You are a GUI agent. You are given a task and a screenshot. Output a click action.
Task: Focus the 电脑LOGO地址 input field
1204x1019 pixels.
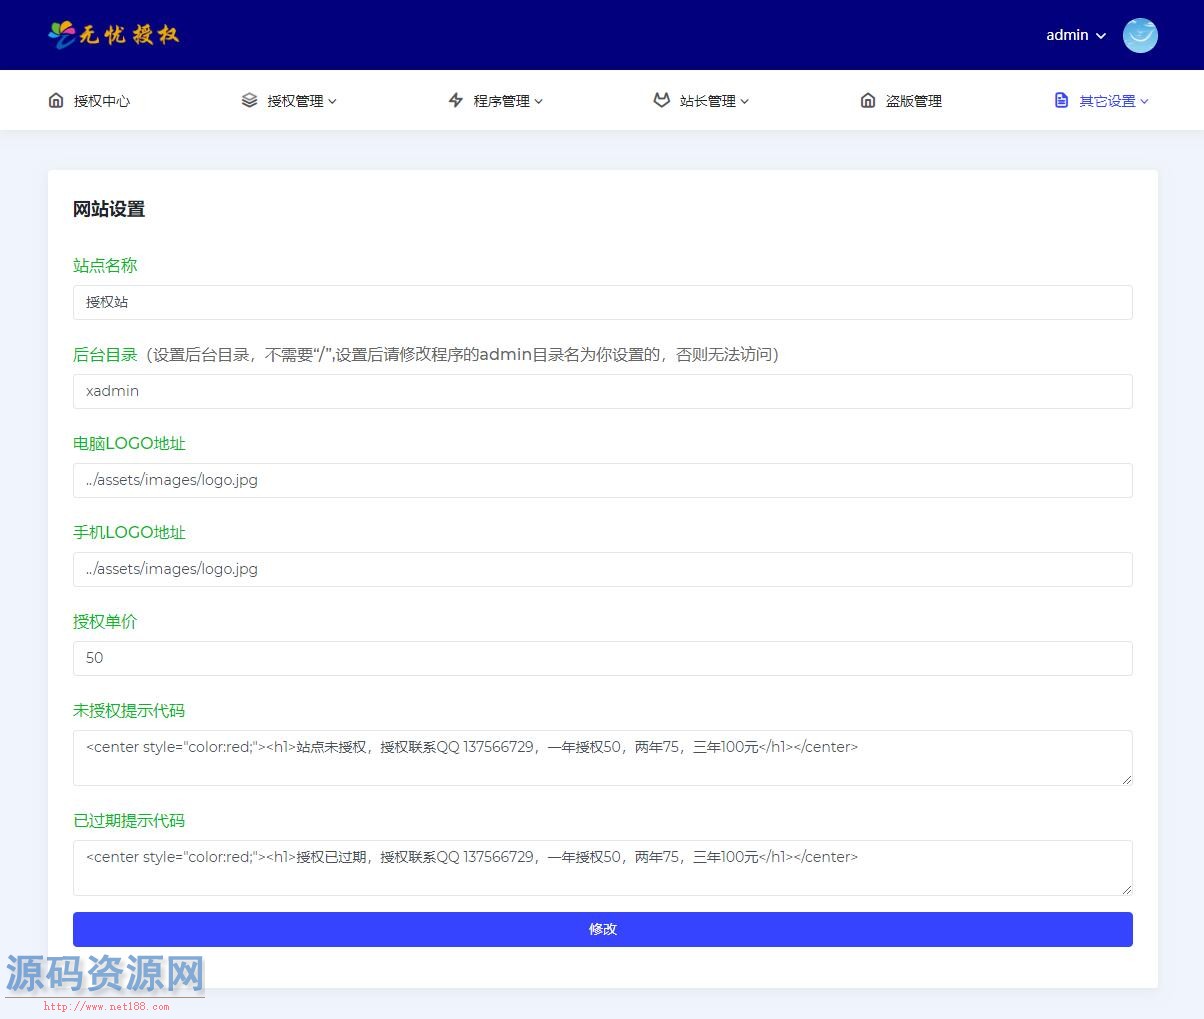point(603,480)
